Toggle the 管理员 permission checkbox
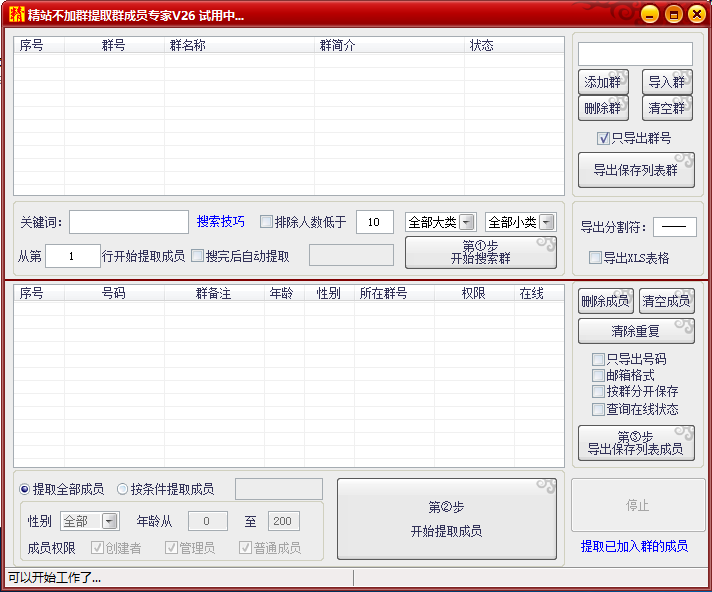This screenshot has width=712, height=592. pyautogui.click(x=171, y=548)
